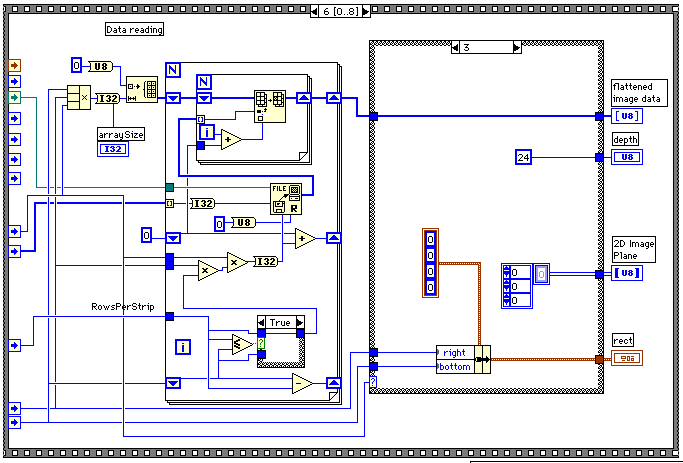Click the multiply node feeding I32 conversion
The width and height of the screenshot is (683, 463).
[x=237, y=263]
